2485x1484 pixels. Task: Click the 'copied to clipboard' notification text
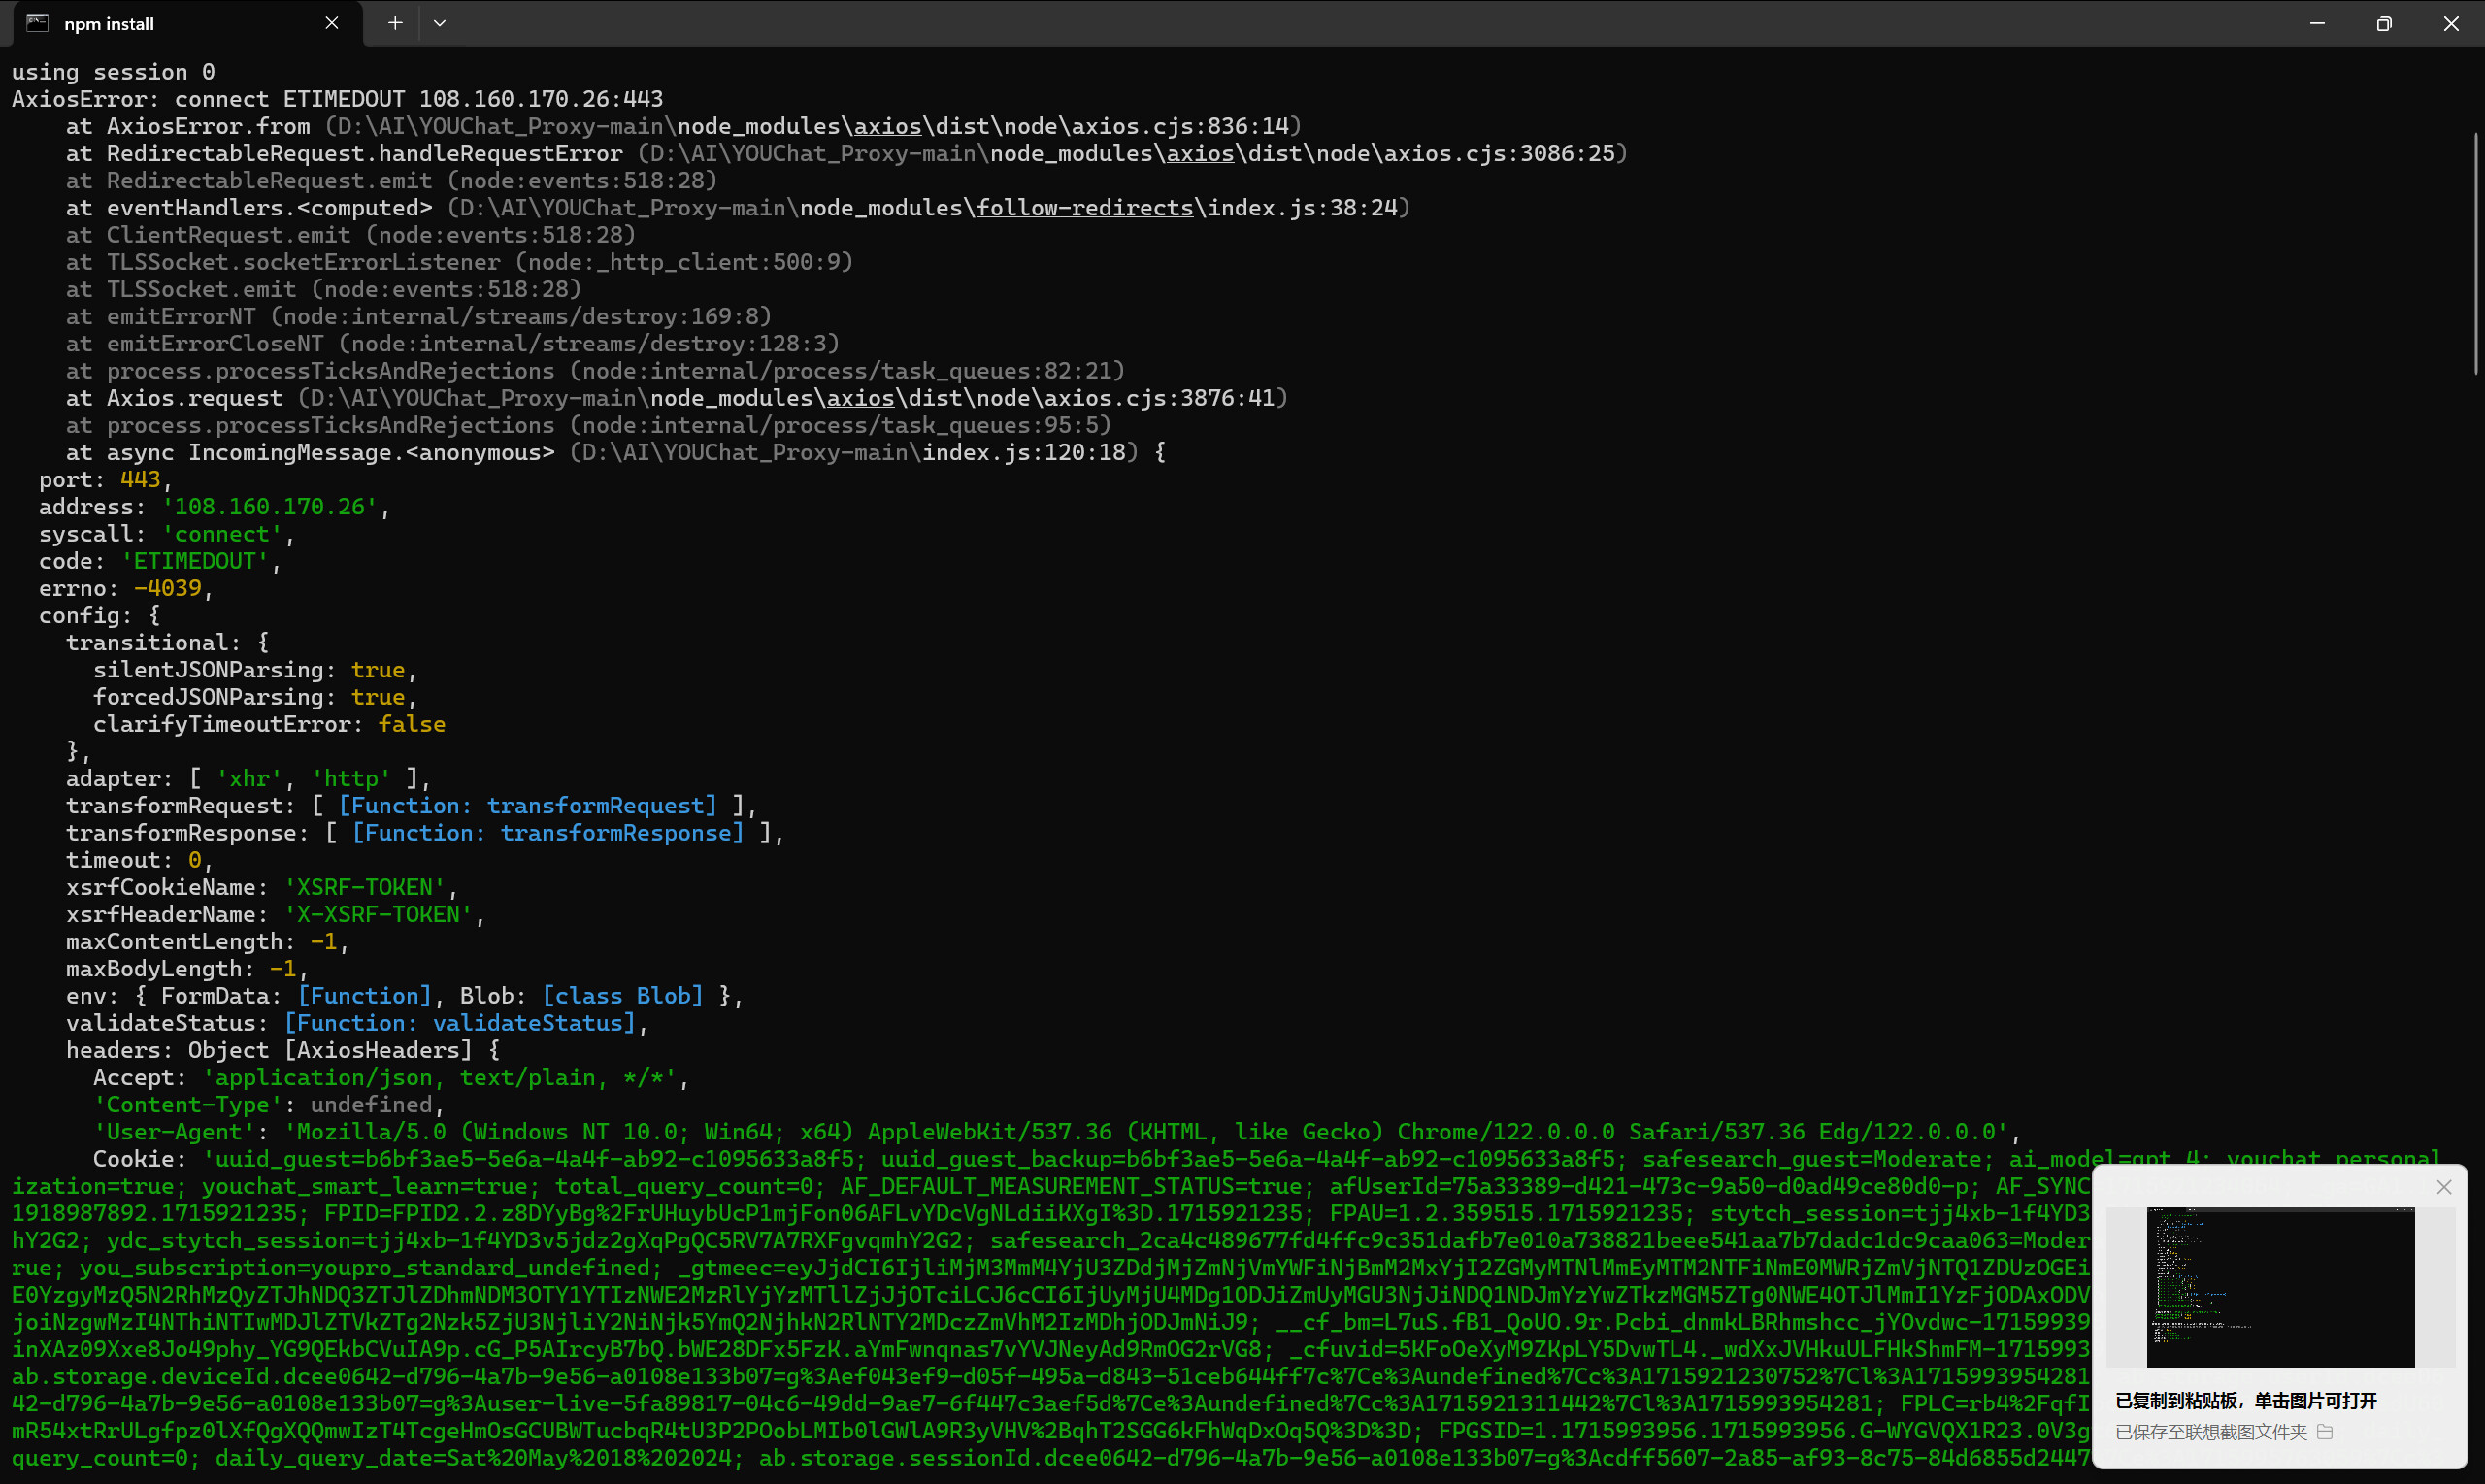2245,1400
